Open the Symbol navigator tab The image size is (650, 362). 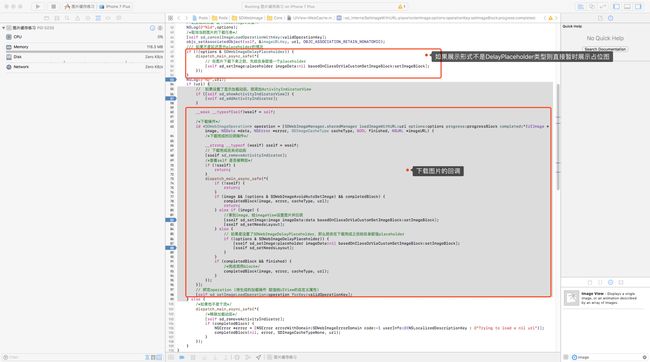click(x=57, y=18)
